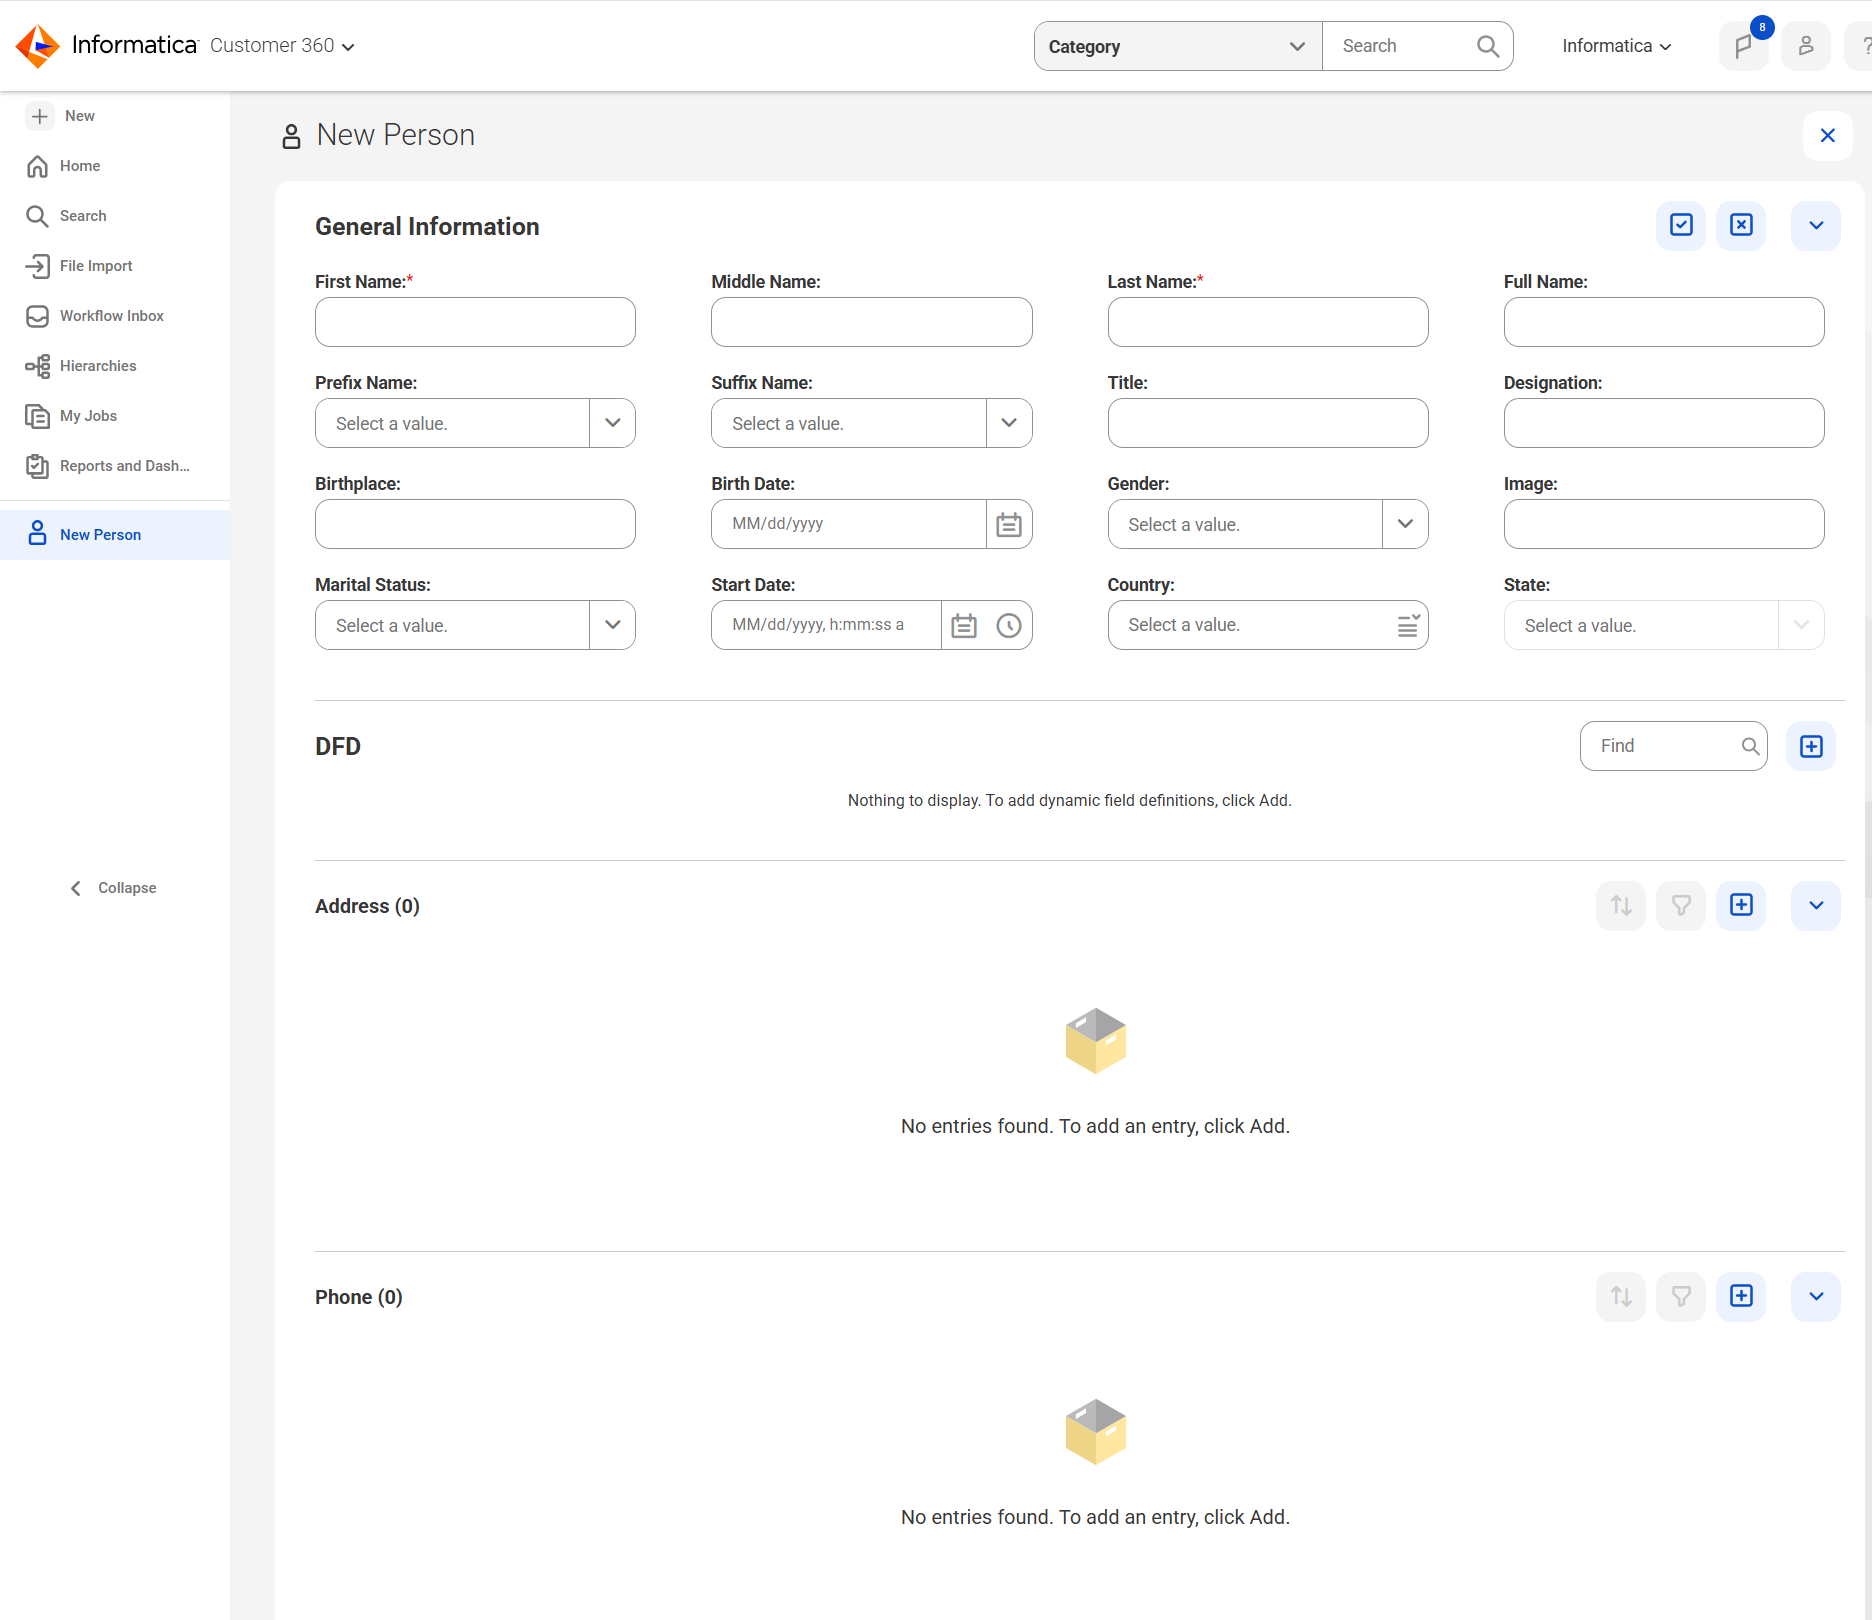This screenshot has height=1620, width=1872.
Task: Go to Home in sidebar
Action: tap(115, 166)
